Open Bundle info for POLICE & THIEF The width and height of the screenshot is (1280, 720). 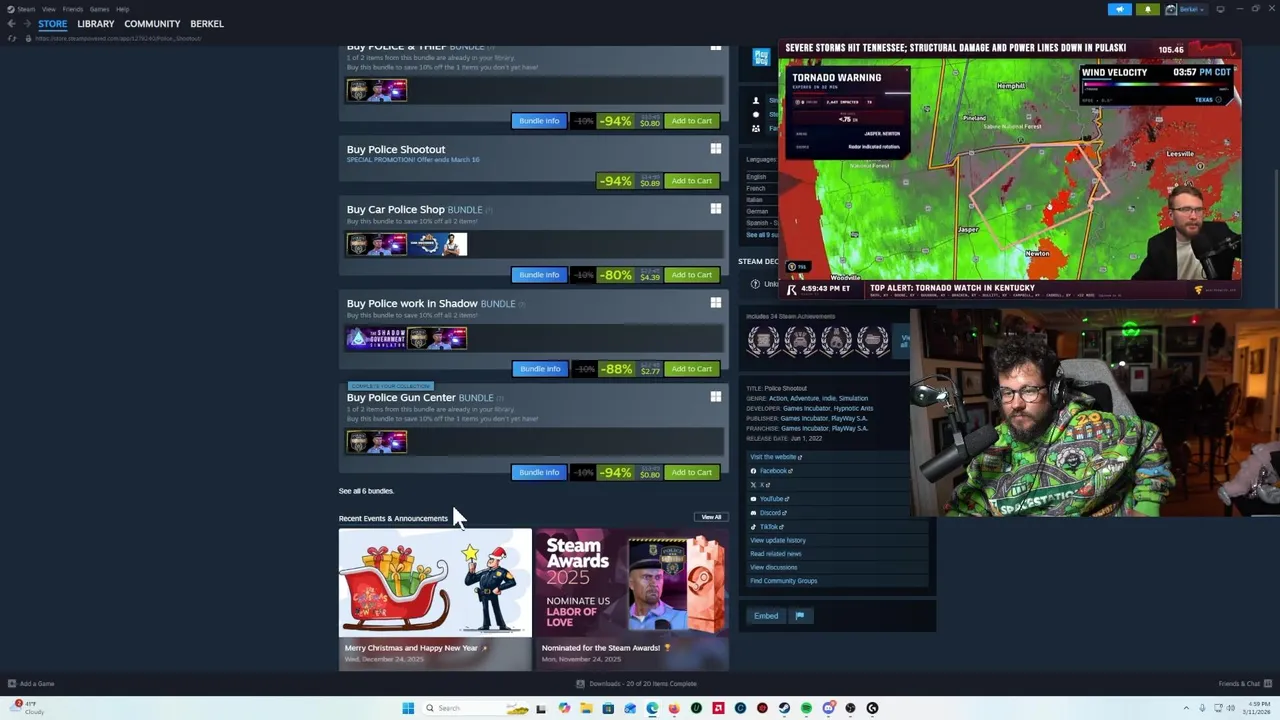(x=539, y=121)
